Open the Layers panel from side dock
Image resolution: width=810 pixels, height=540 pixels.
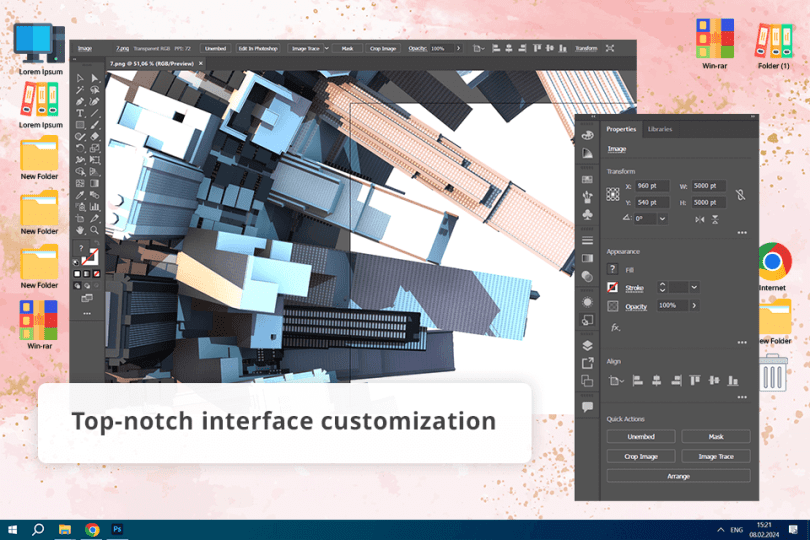587,345
